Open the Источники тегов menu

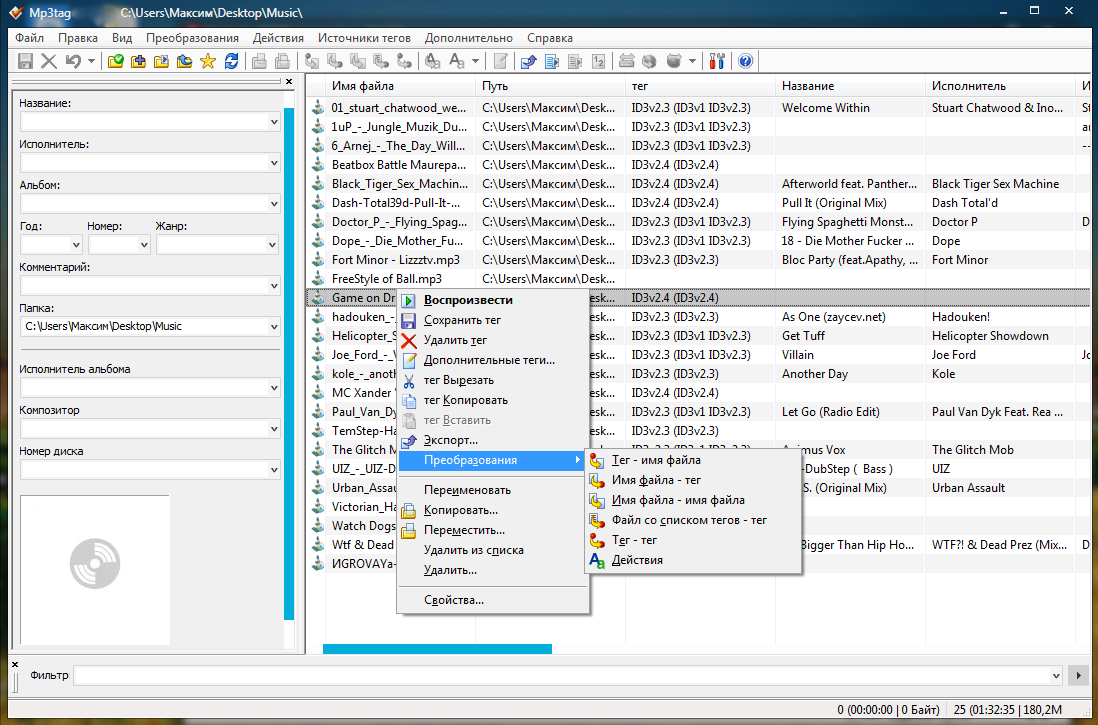(364, 38)
